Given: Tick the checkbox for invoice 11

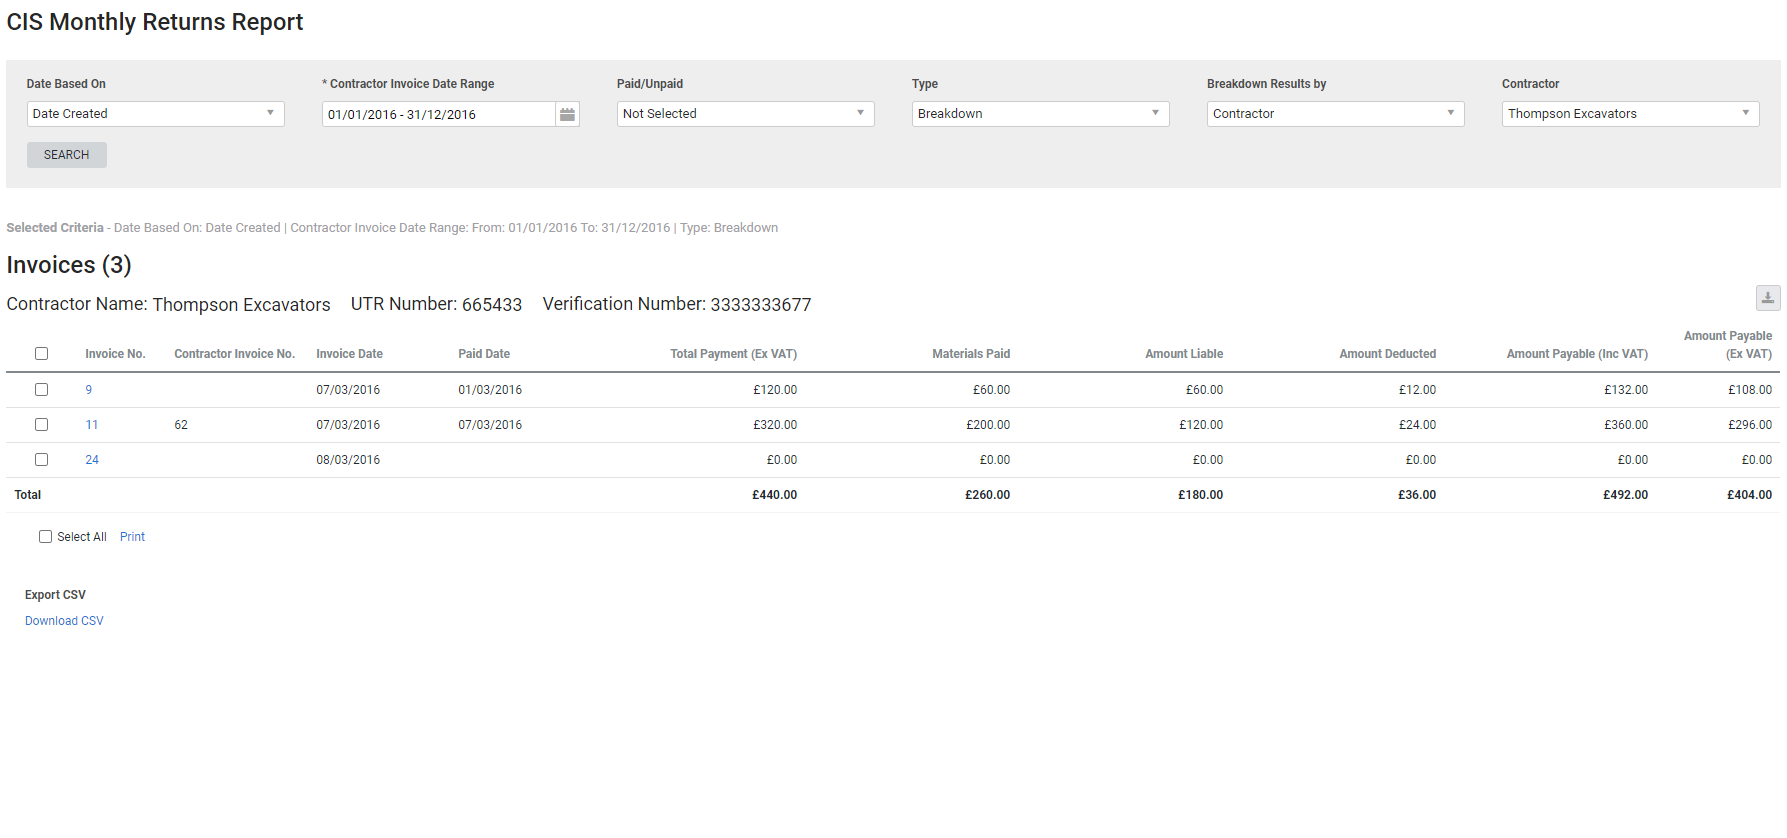Looking at the screenshot, I should pyautogui.click(x=41, y=425).
